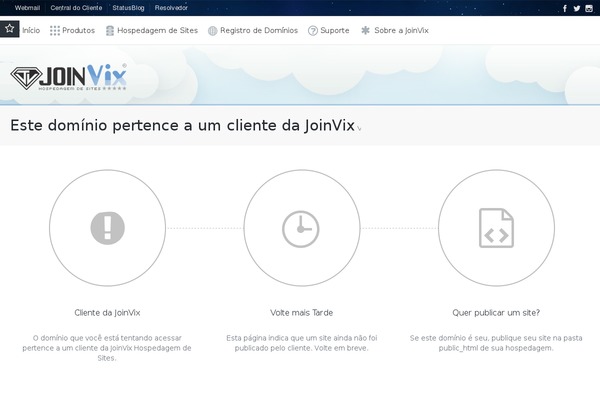Click the JoinVix logo
The width and height of the screenshot is (600, 400).
click(68, 77)
